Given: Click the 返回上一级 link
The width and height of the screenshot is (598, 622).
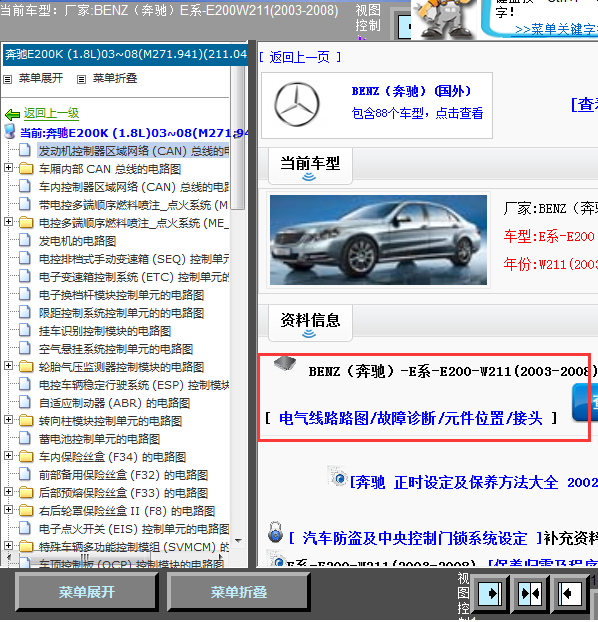Looking at the screenshot, I should coord(51,113).
